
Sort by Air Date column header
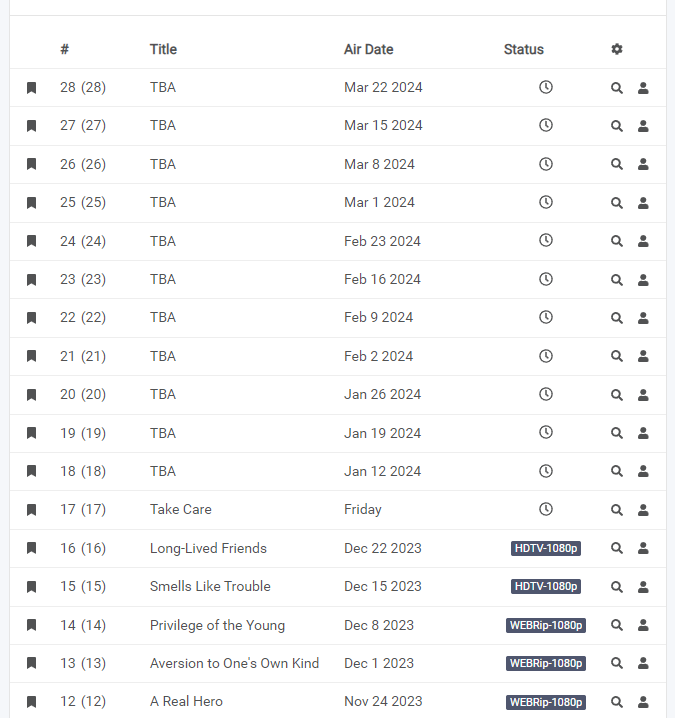(x=369, y=49)
